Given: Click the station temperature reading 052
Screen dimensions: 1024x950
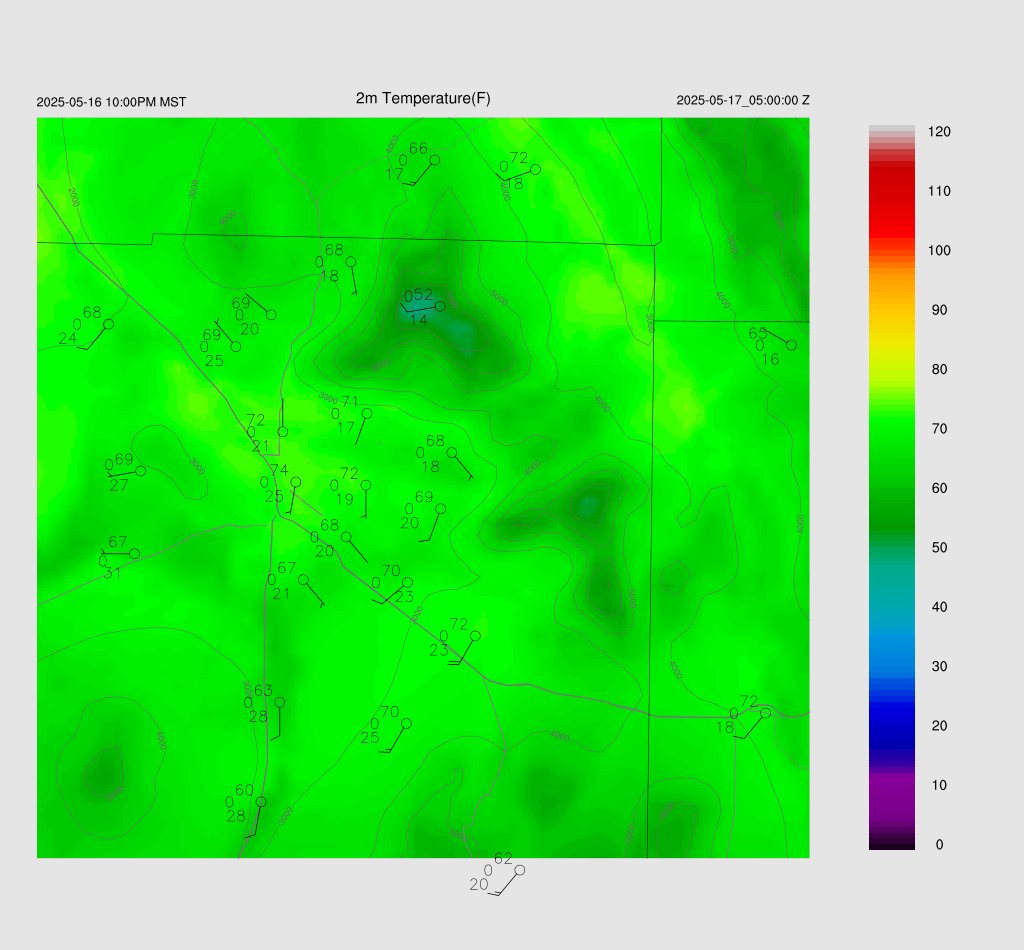Looking at the screenshot, I should pos(419,295).
